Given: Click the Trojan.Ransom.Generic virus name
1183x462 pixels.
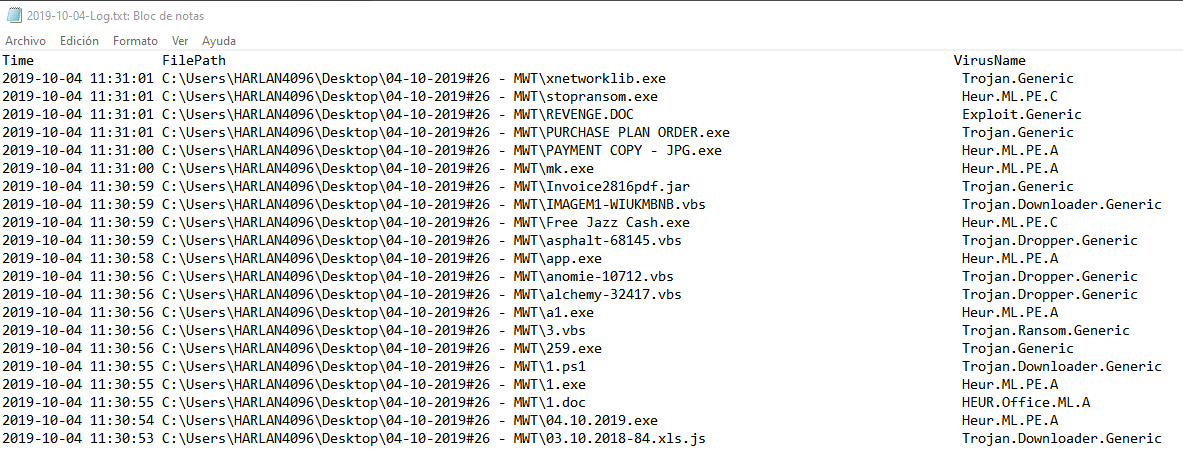Looking at the screenshot, I should click(x=1045, y=330).
